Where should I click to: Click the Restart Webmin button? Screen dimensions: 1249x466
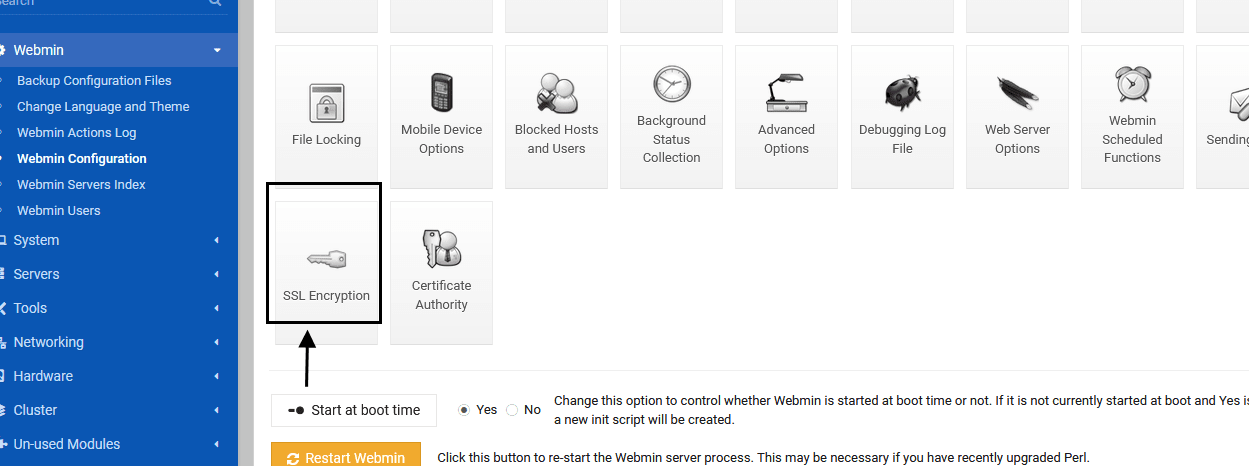coord(346,457)
